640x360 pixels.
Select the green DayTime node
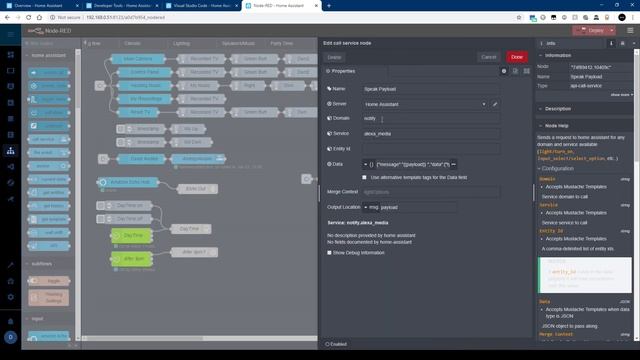point(132,236)
